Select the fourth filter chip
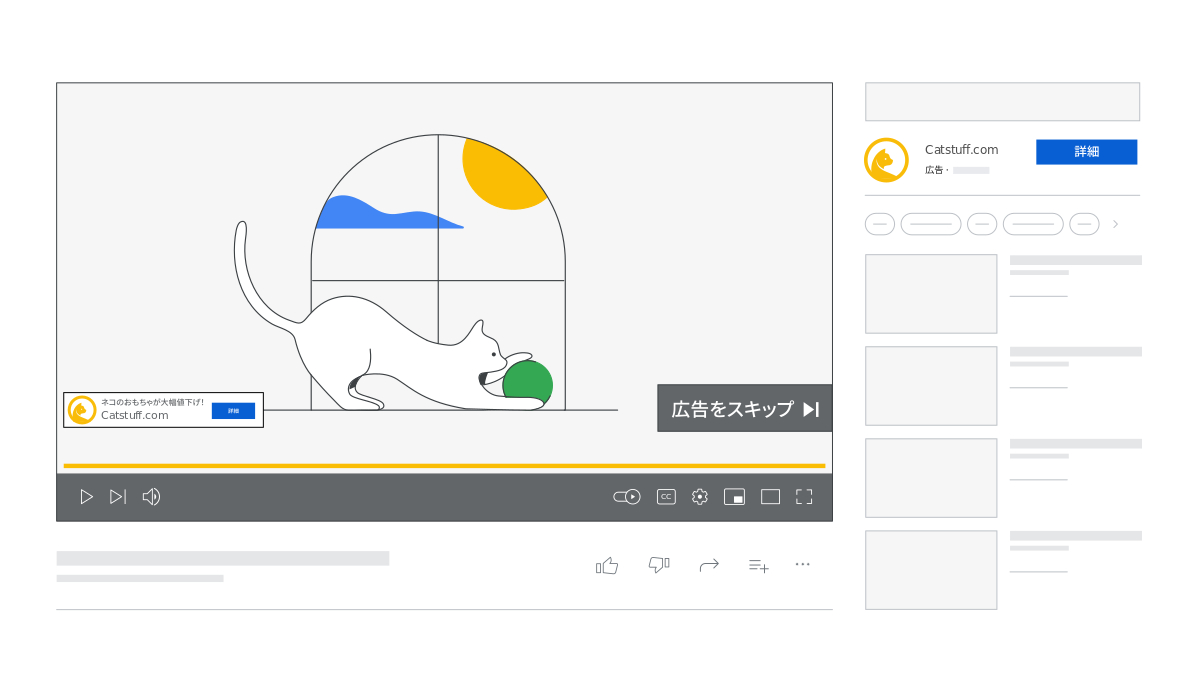This screenshot has height=675, width=1200. point(1033,224)
